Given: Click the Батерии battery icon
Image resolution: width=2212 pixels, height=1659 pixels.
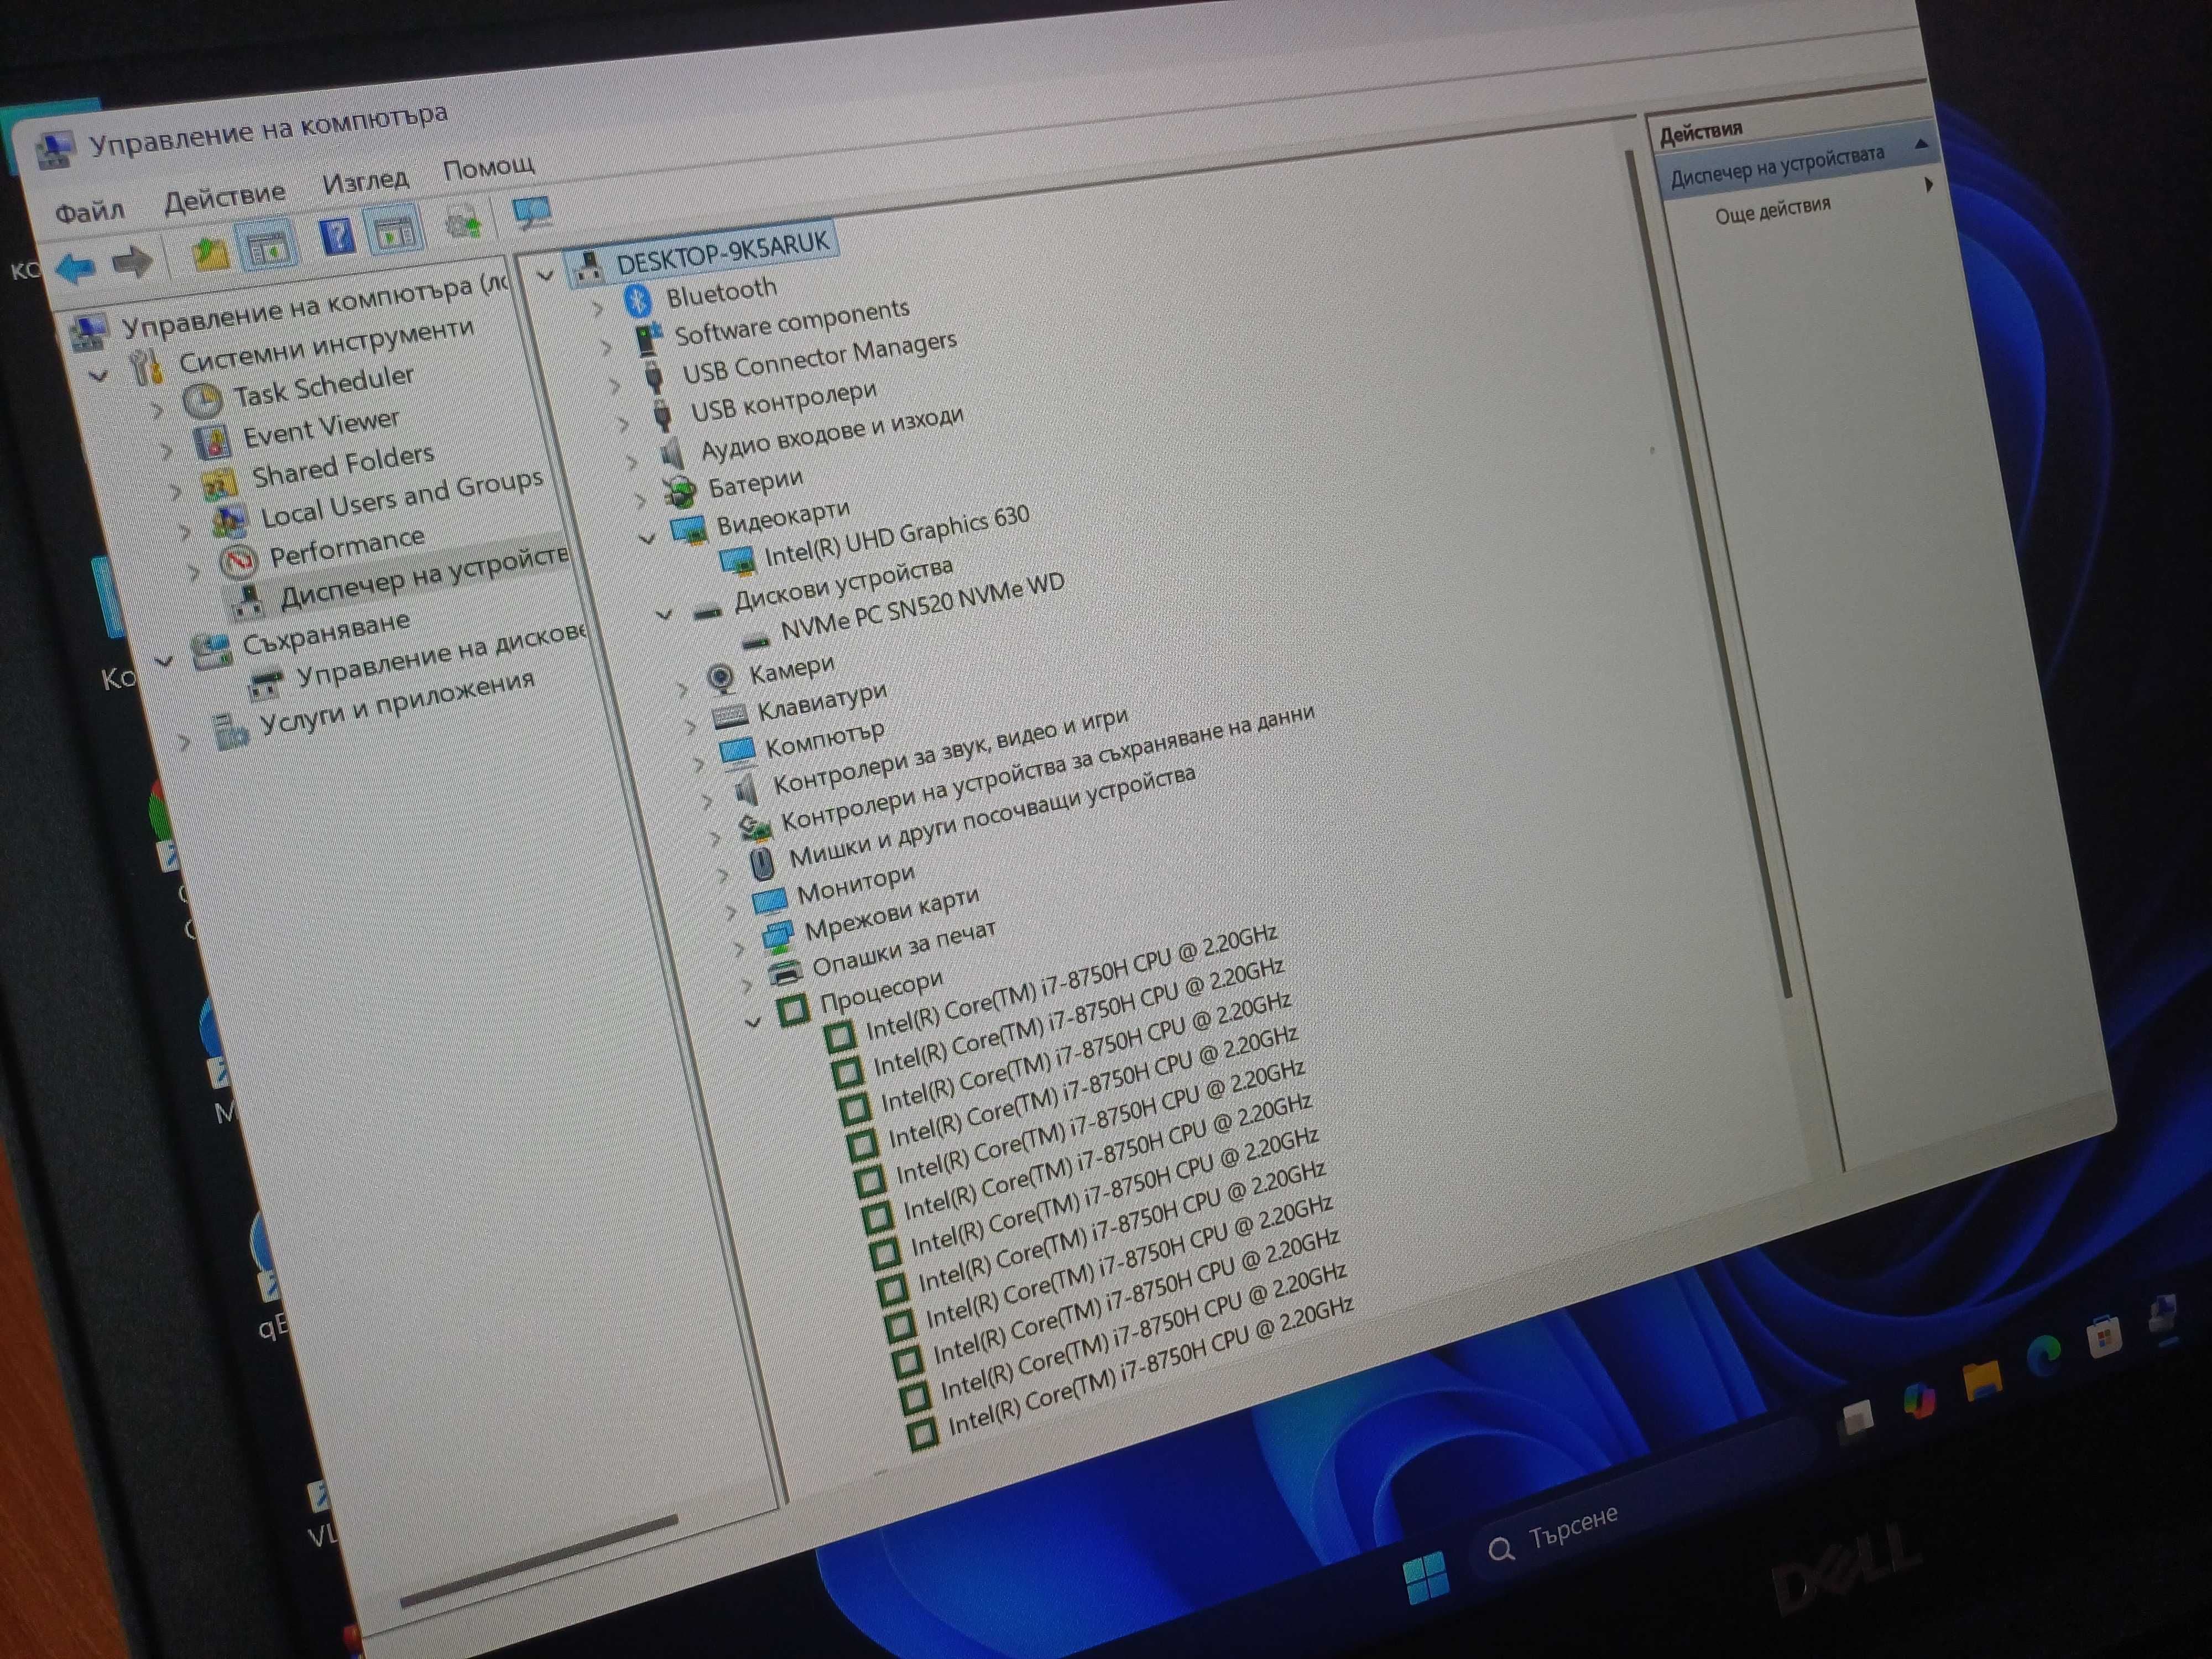Looking at the screenshot, I should coord(681,492).
